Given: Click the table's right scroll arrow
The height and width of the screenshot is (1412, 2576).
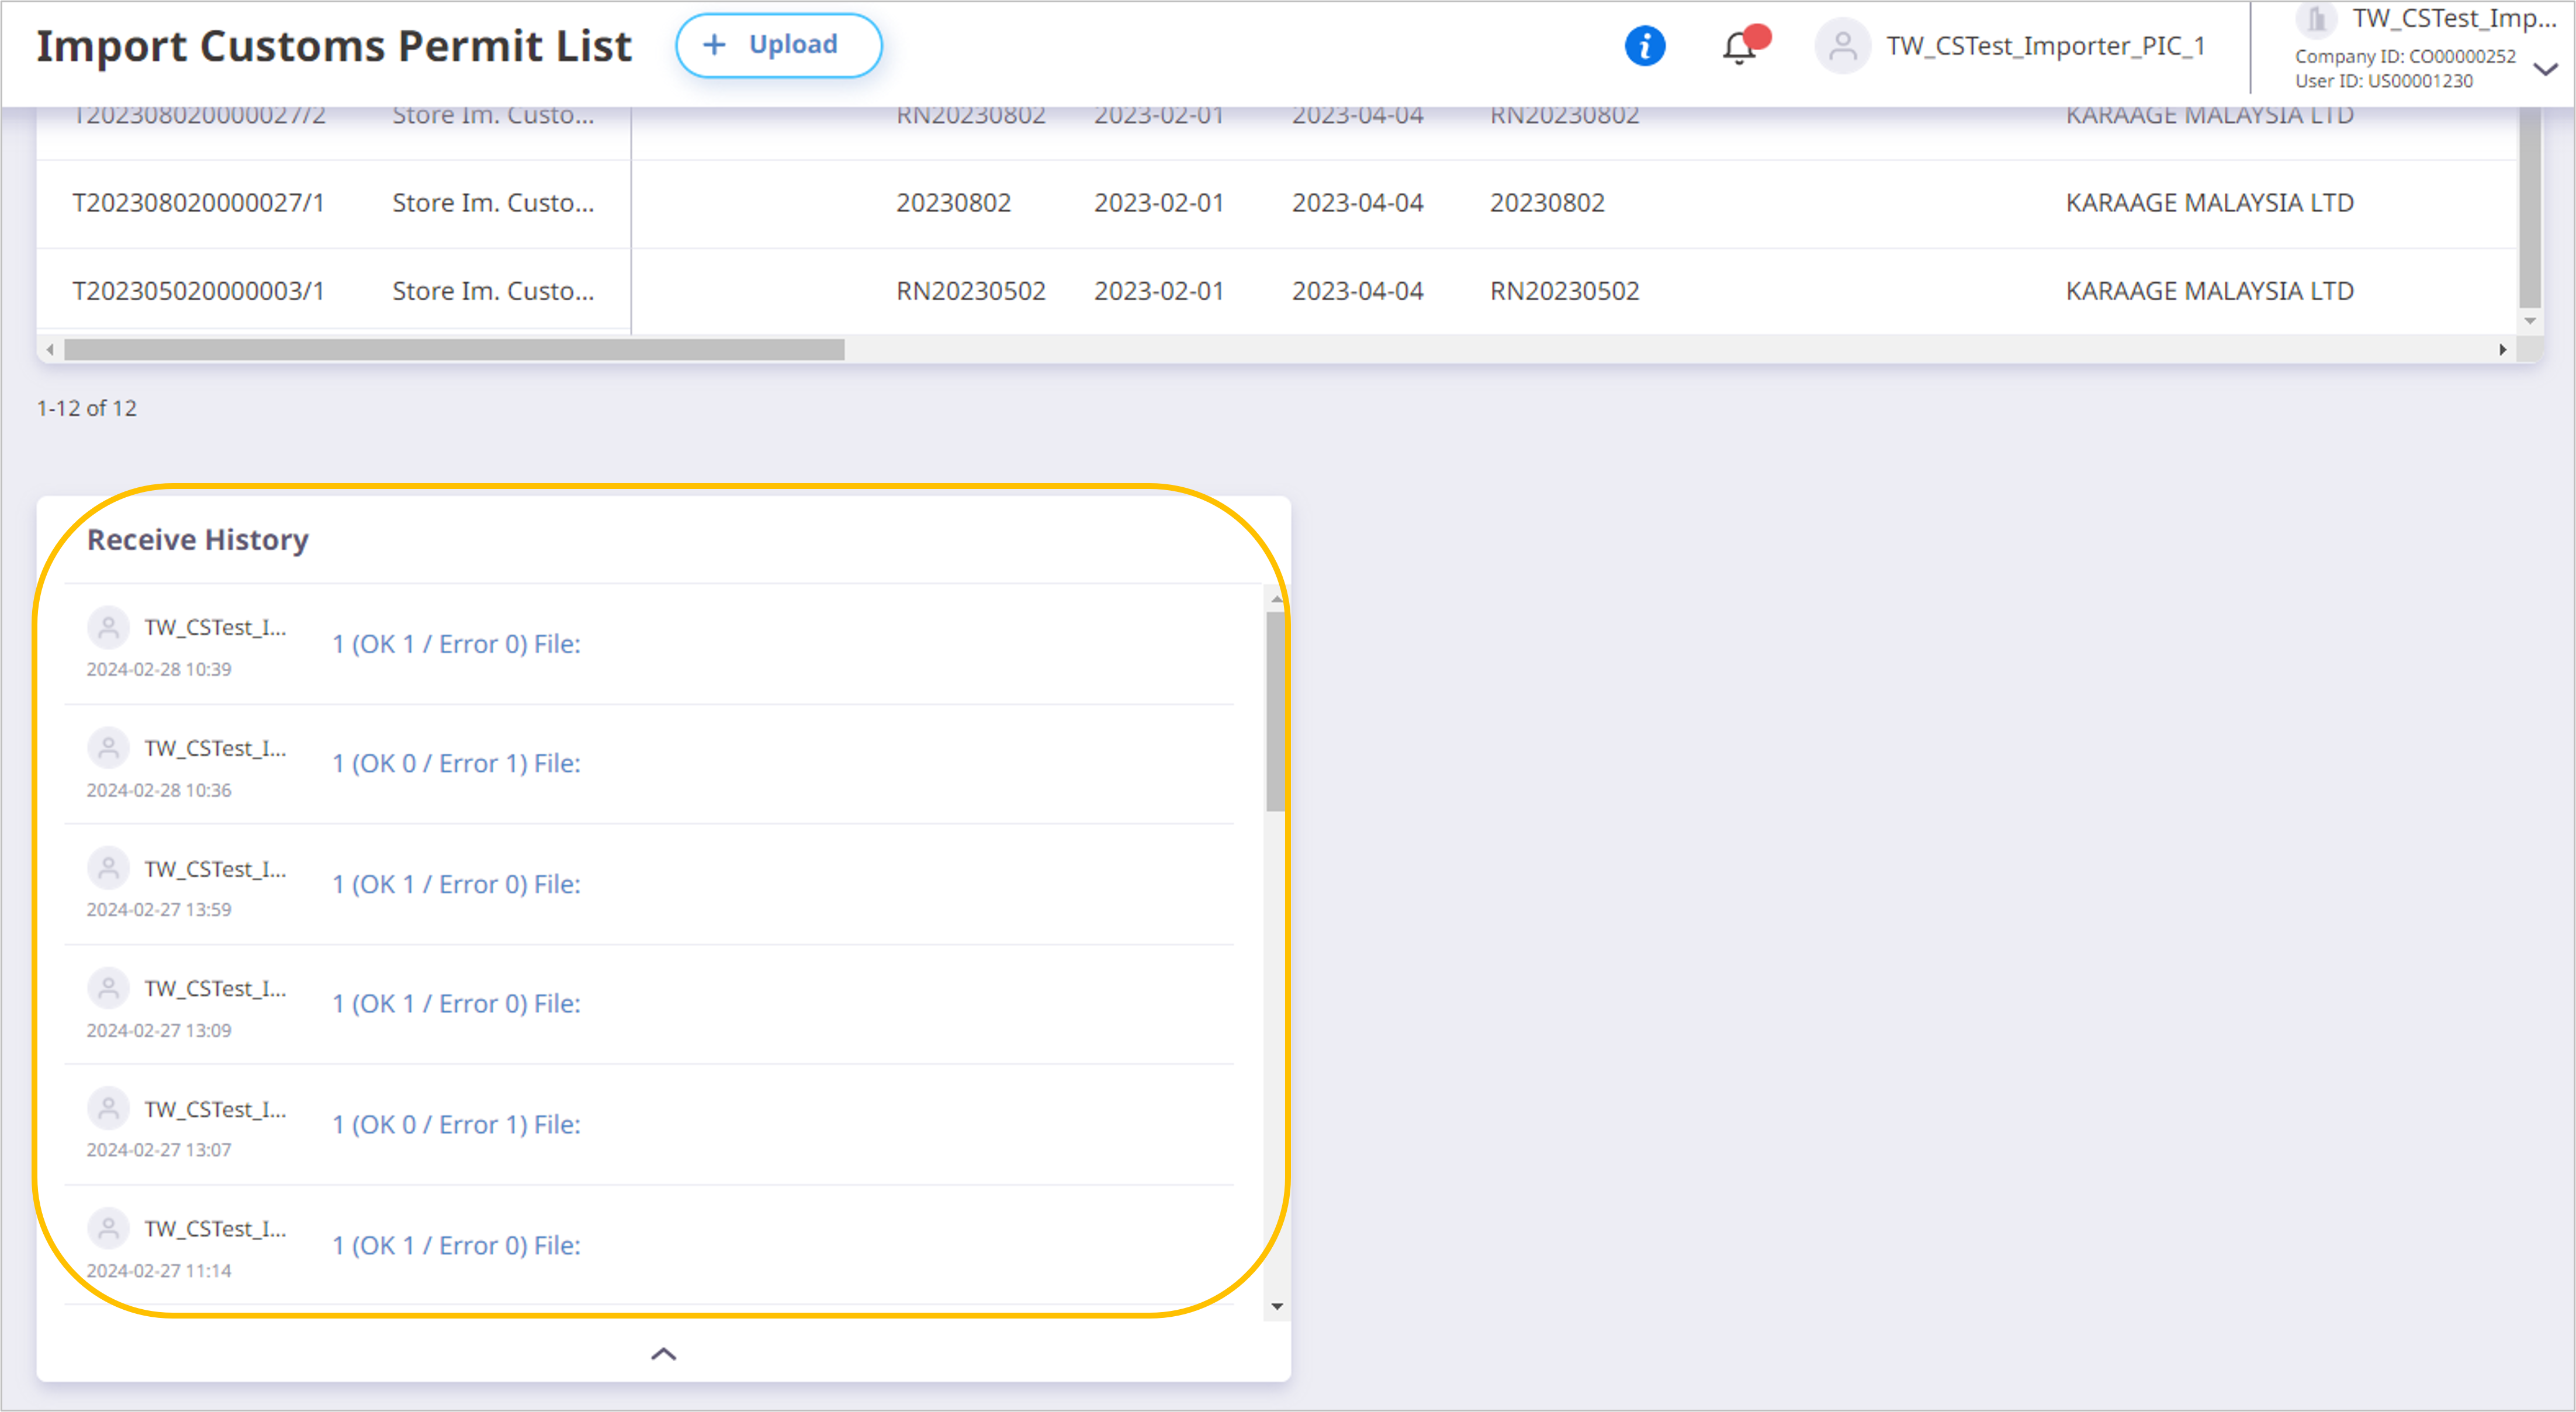Looking at the screenshot, I should [x=2503, y=350].
